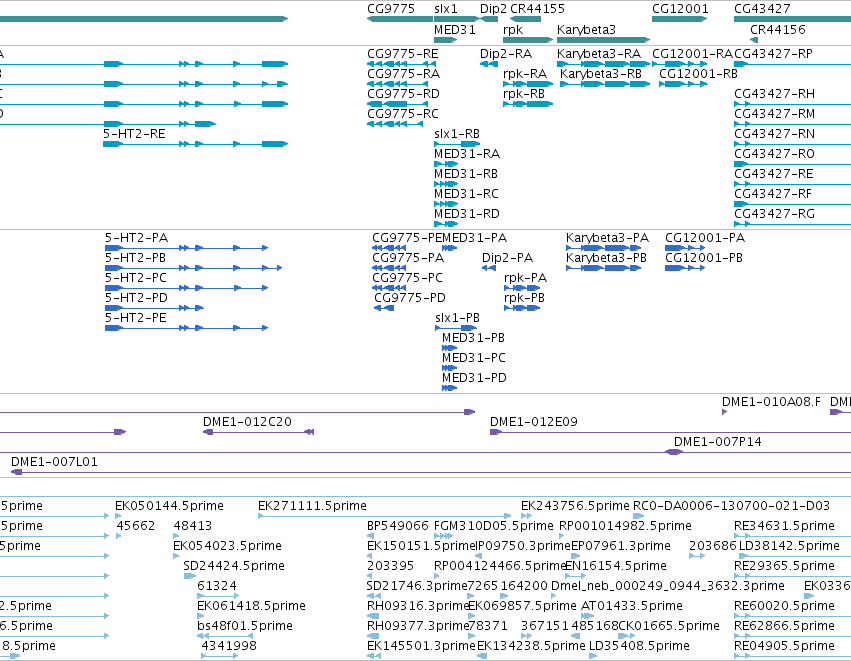Select the MED31 gene feature

tap(446, 40)
